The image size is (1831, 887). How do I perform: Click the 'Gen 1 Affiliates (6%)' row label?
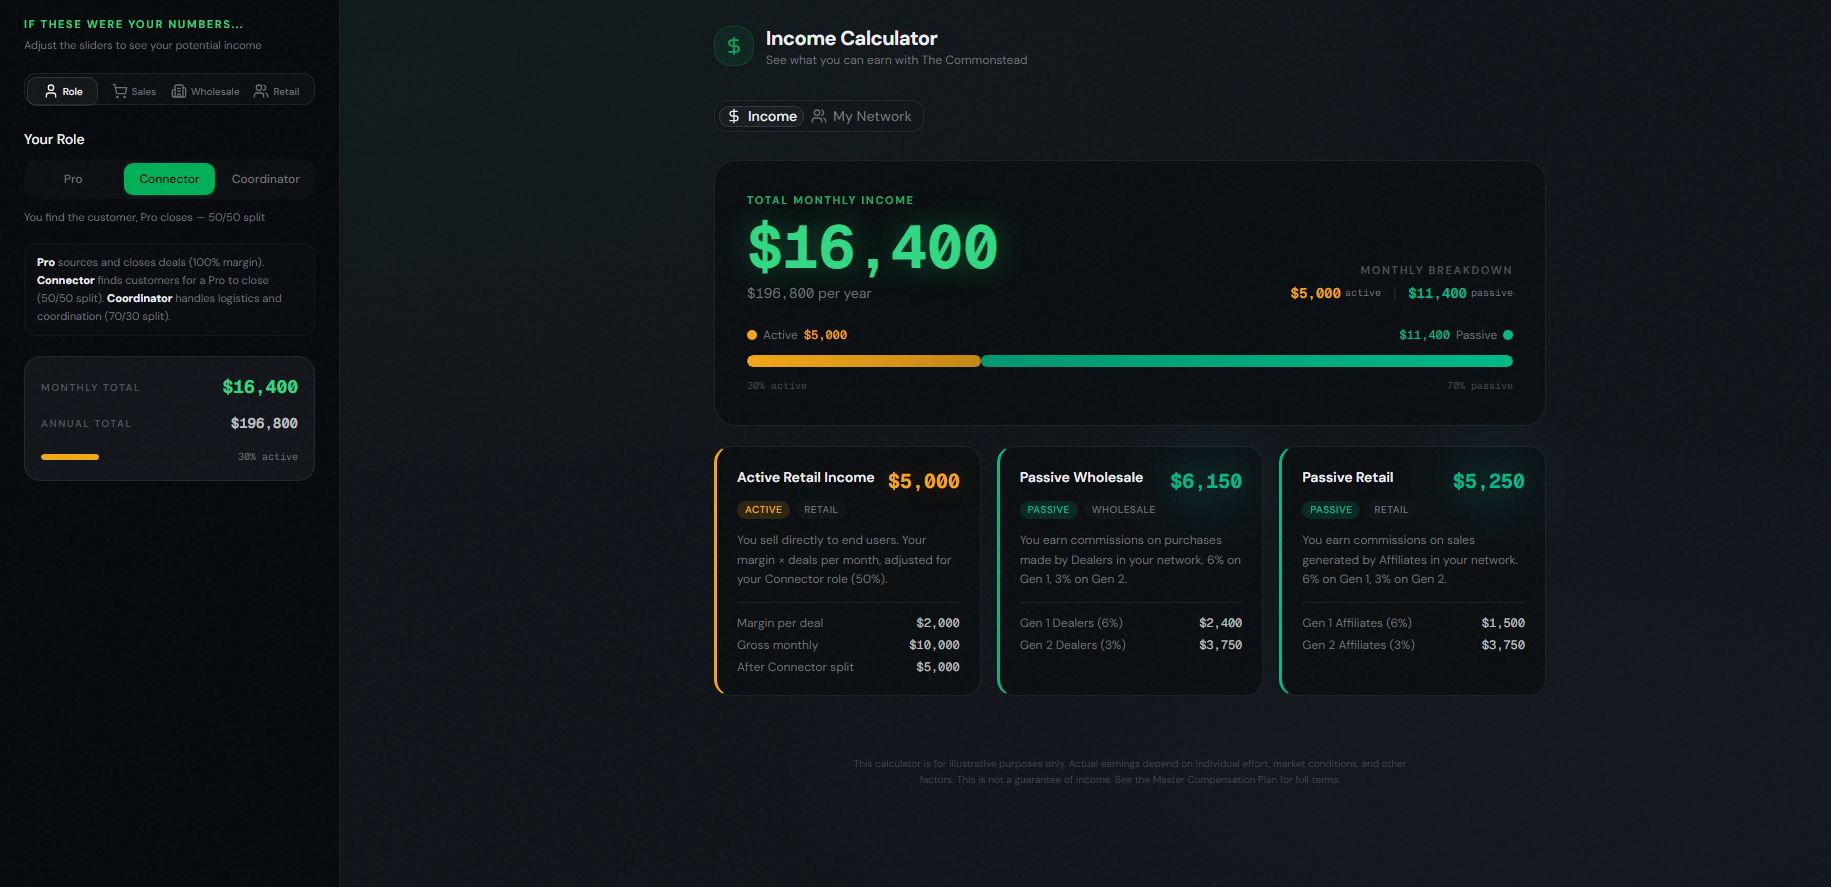1358,623
